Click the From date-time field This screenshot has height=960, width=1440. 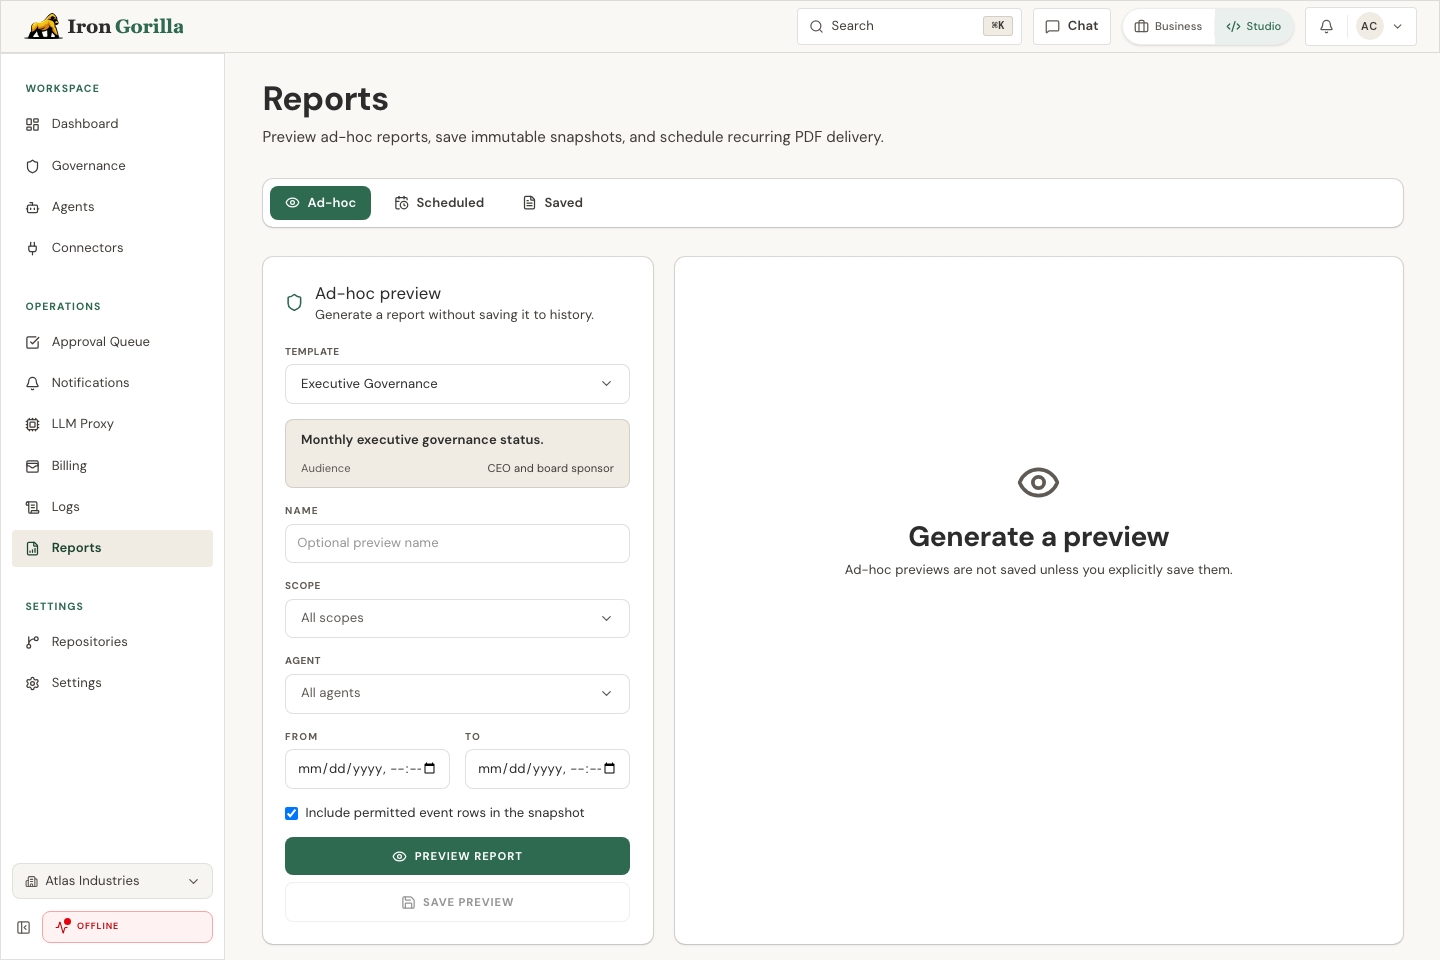367,769
